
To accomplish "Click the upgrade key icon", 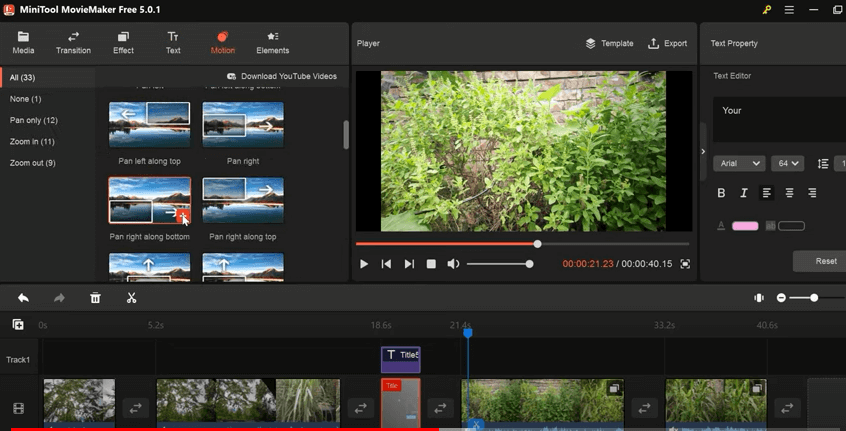I will click(x=766, y=10).
